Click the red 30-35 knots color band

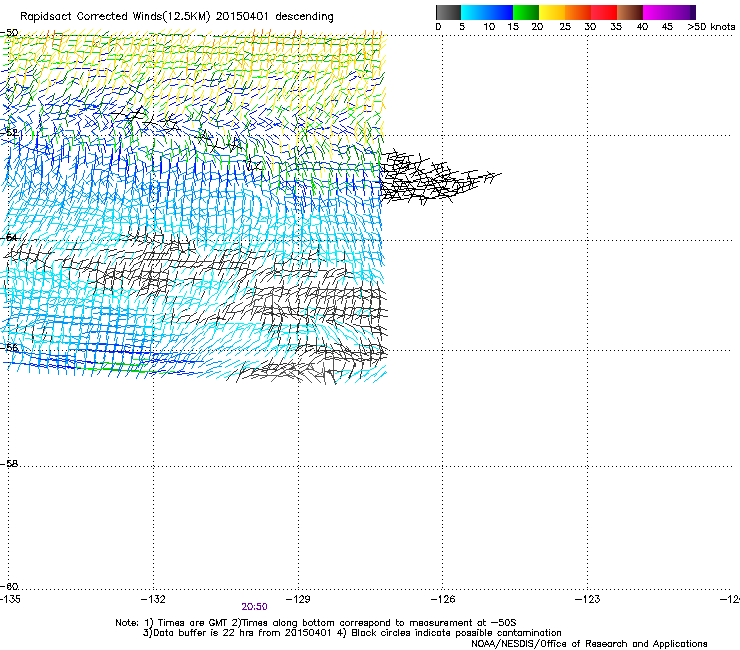pos(604,12)
